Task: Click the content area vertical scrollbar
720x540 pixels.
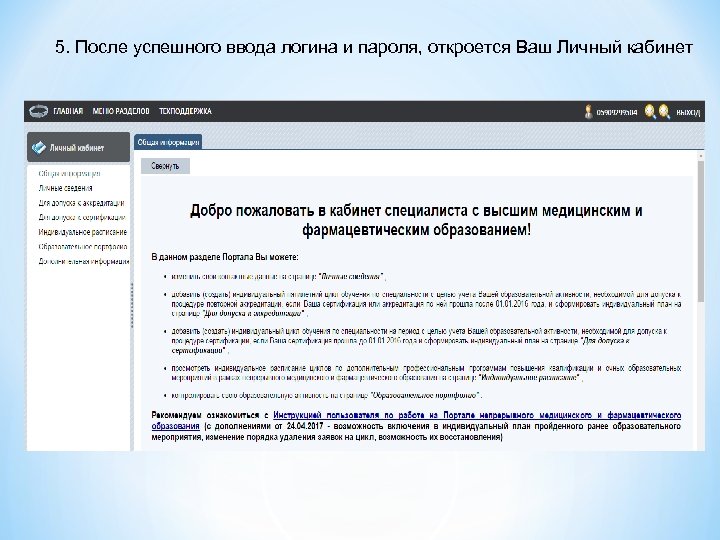Action: (700, 231)
